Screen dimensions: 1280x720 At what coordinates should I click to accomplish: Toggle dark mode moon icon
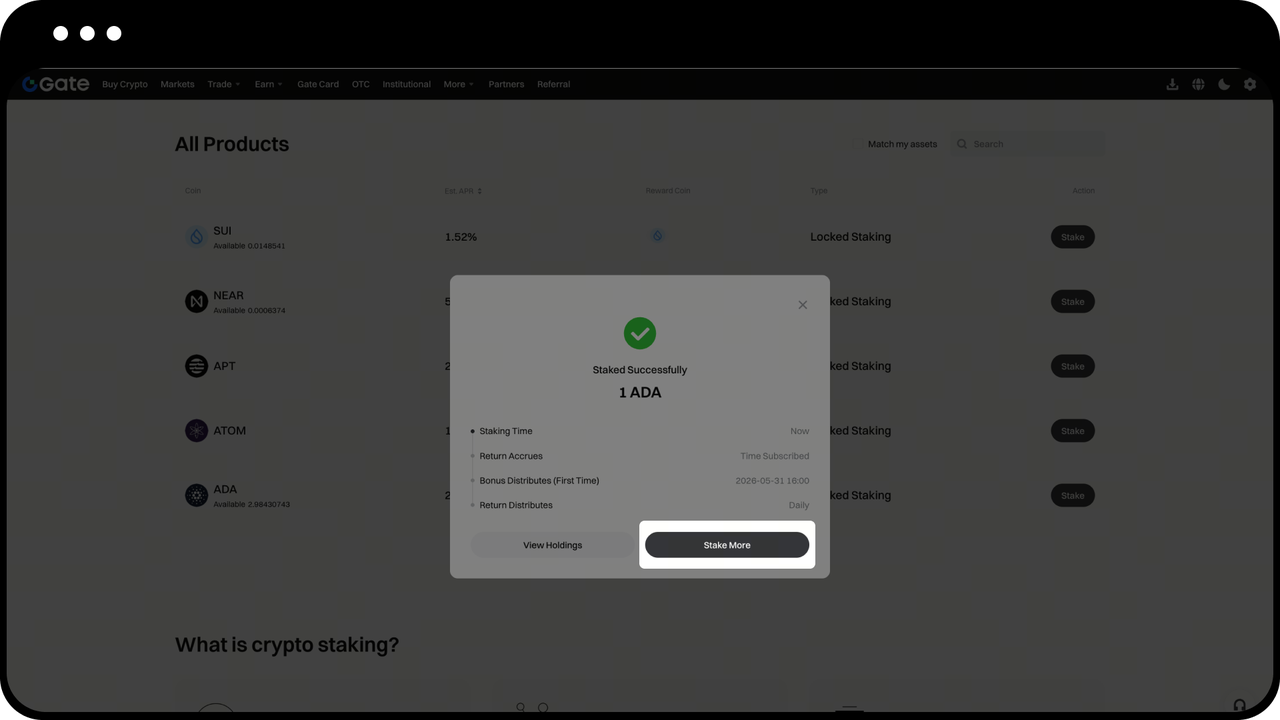click(1224, 84)
